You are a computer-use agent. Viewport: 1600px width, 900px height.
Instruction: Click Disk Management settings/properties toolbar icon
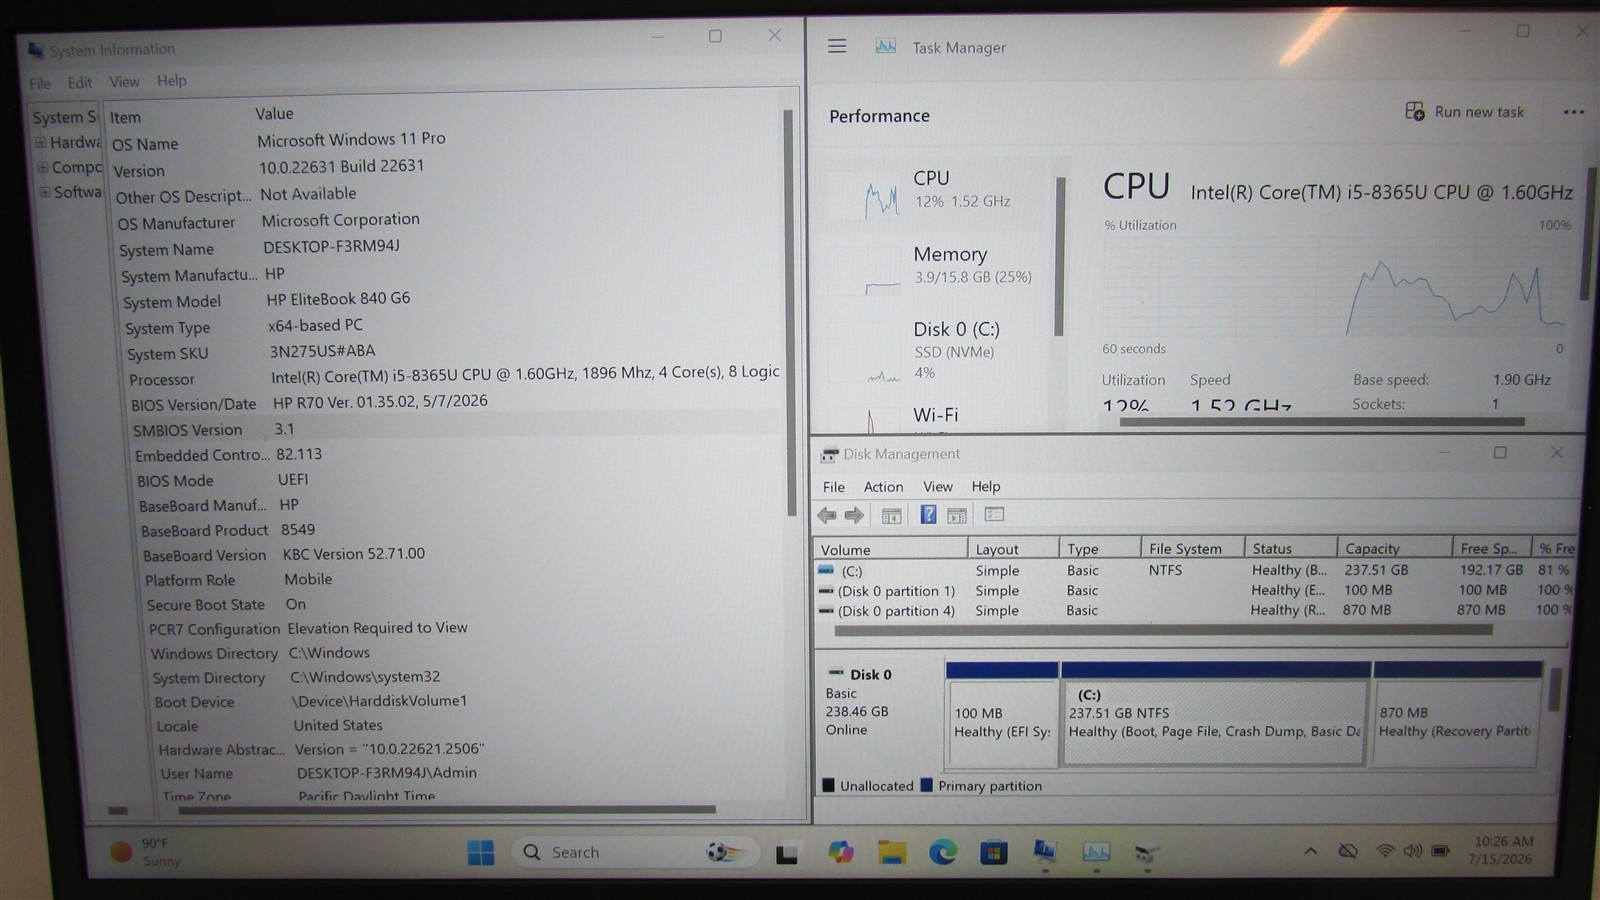[x=994, y=514]
